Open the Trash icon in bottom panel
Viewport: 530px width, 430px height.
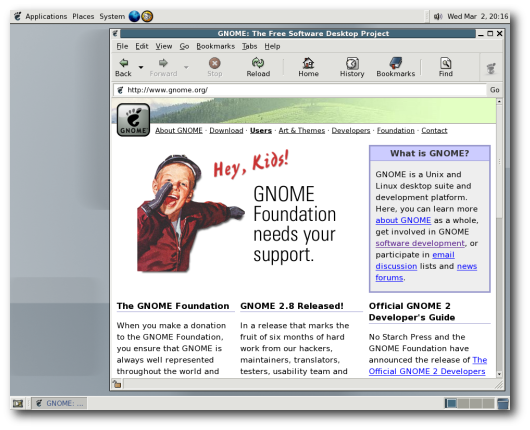503,403
